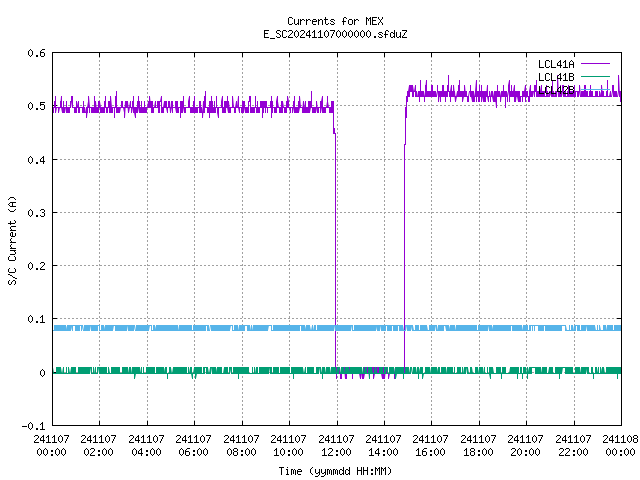Click the x-axis tick label 241107 14:00
The height and width of the screenshot is (480, 640).
tap(383, 446)
